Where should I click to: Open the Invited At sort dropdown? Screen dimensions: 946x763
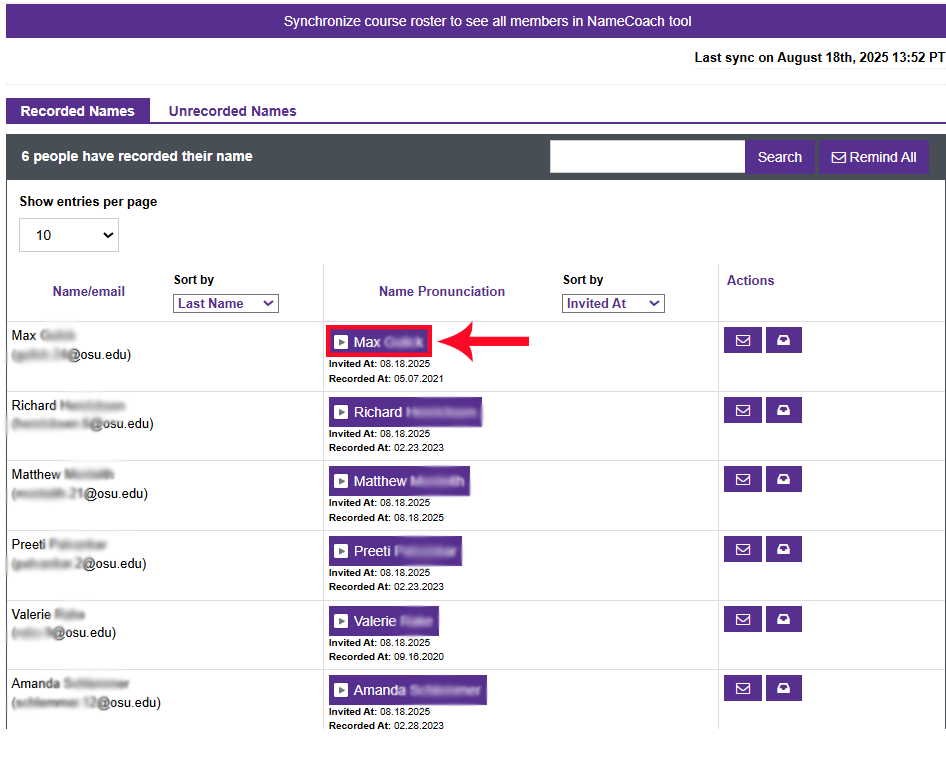pos(613,303)
